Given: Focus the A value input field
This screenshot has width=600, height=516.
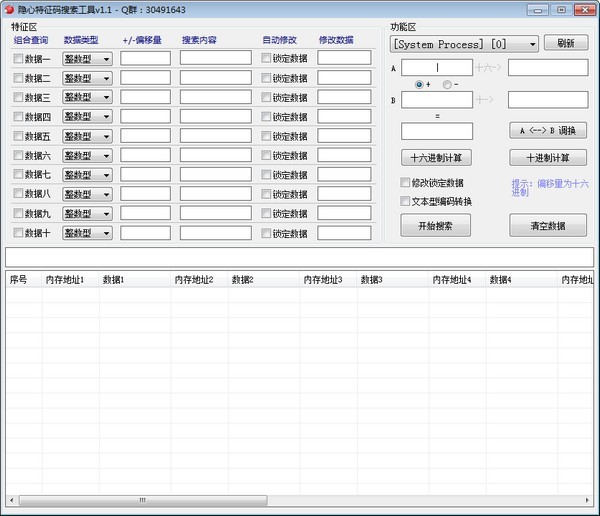Looking at the screenshot, I should pos(437,68).
